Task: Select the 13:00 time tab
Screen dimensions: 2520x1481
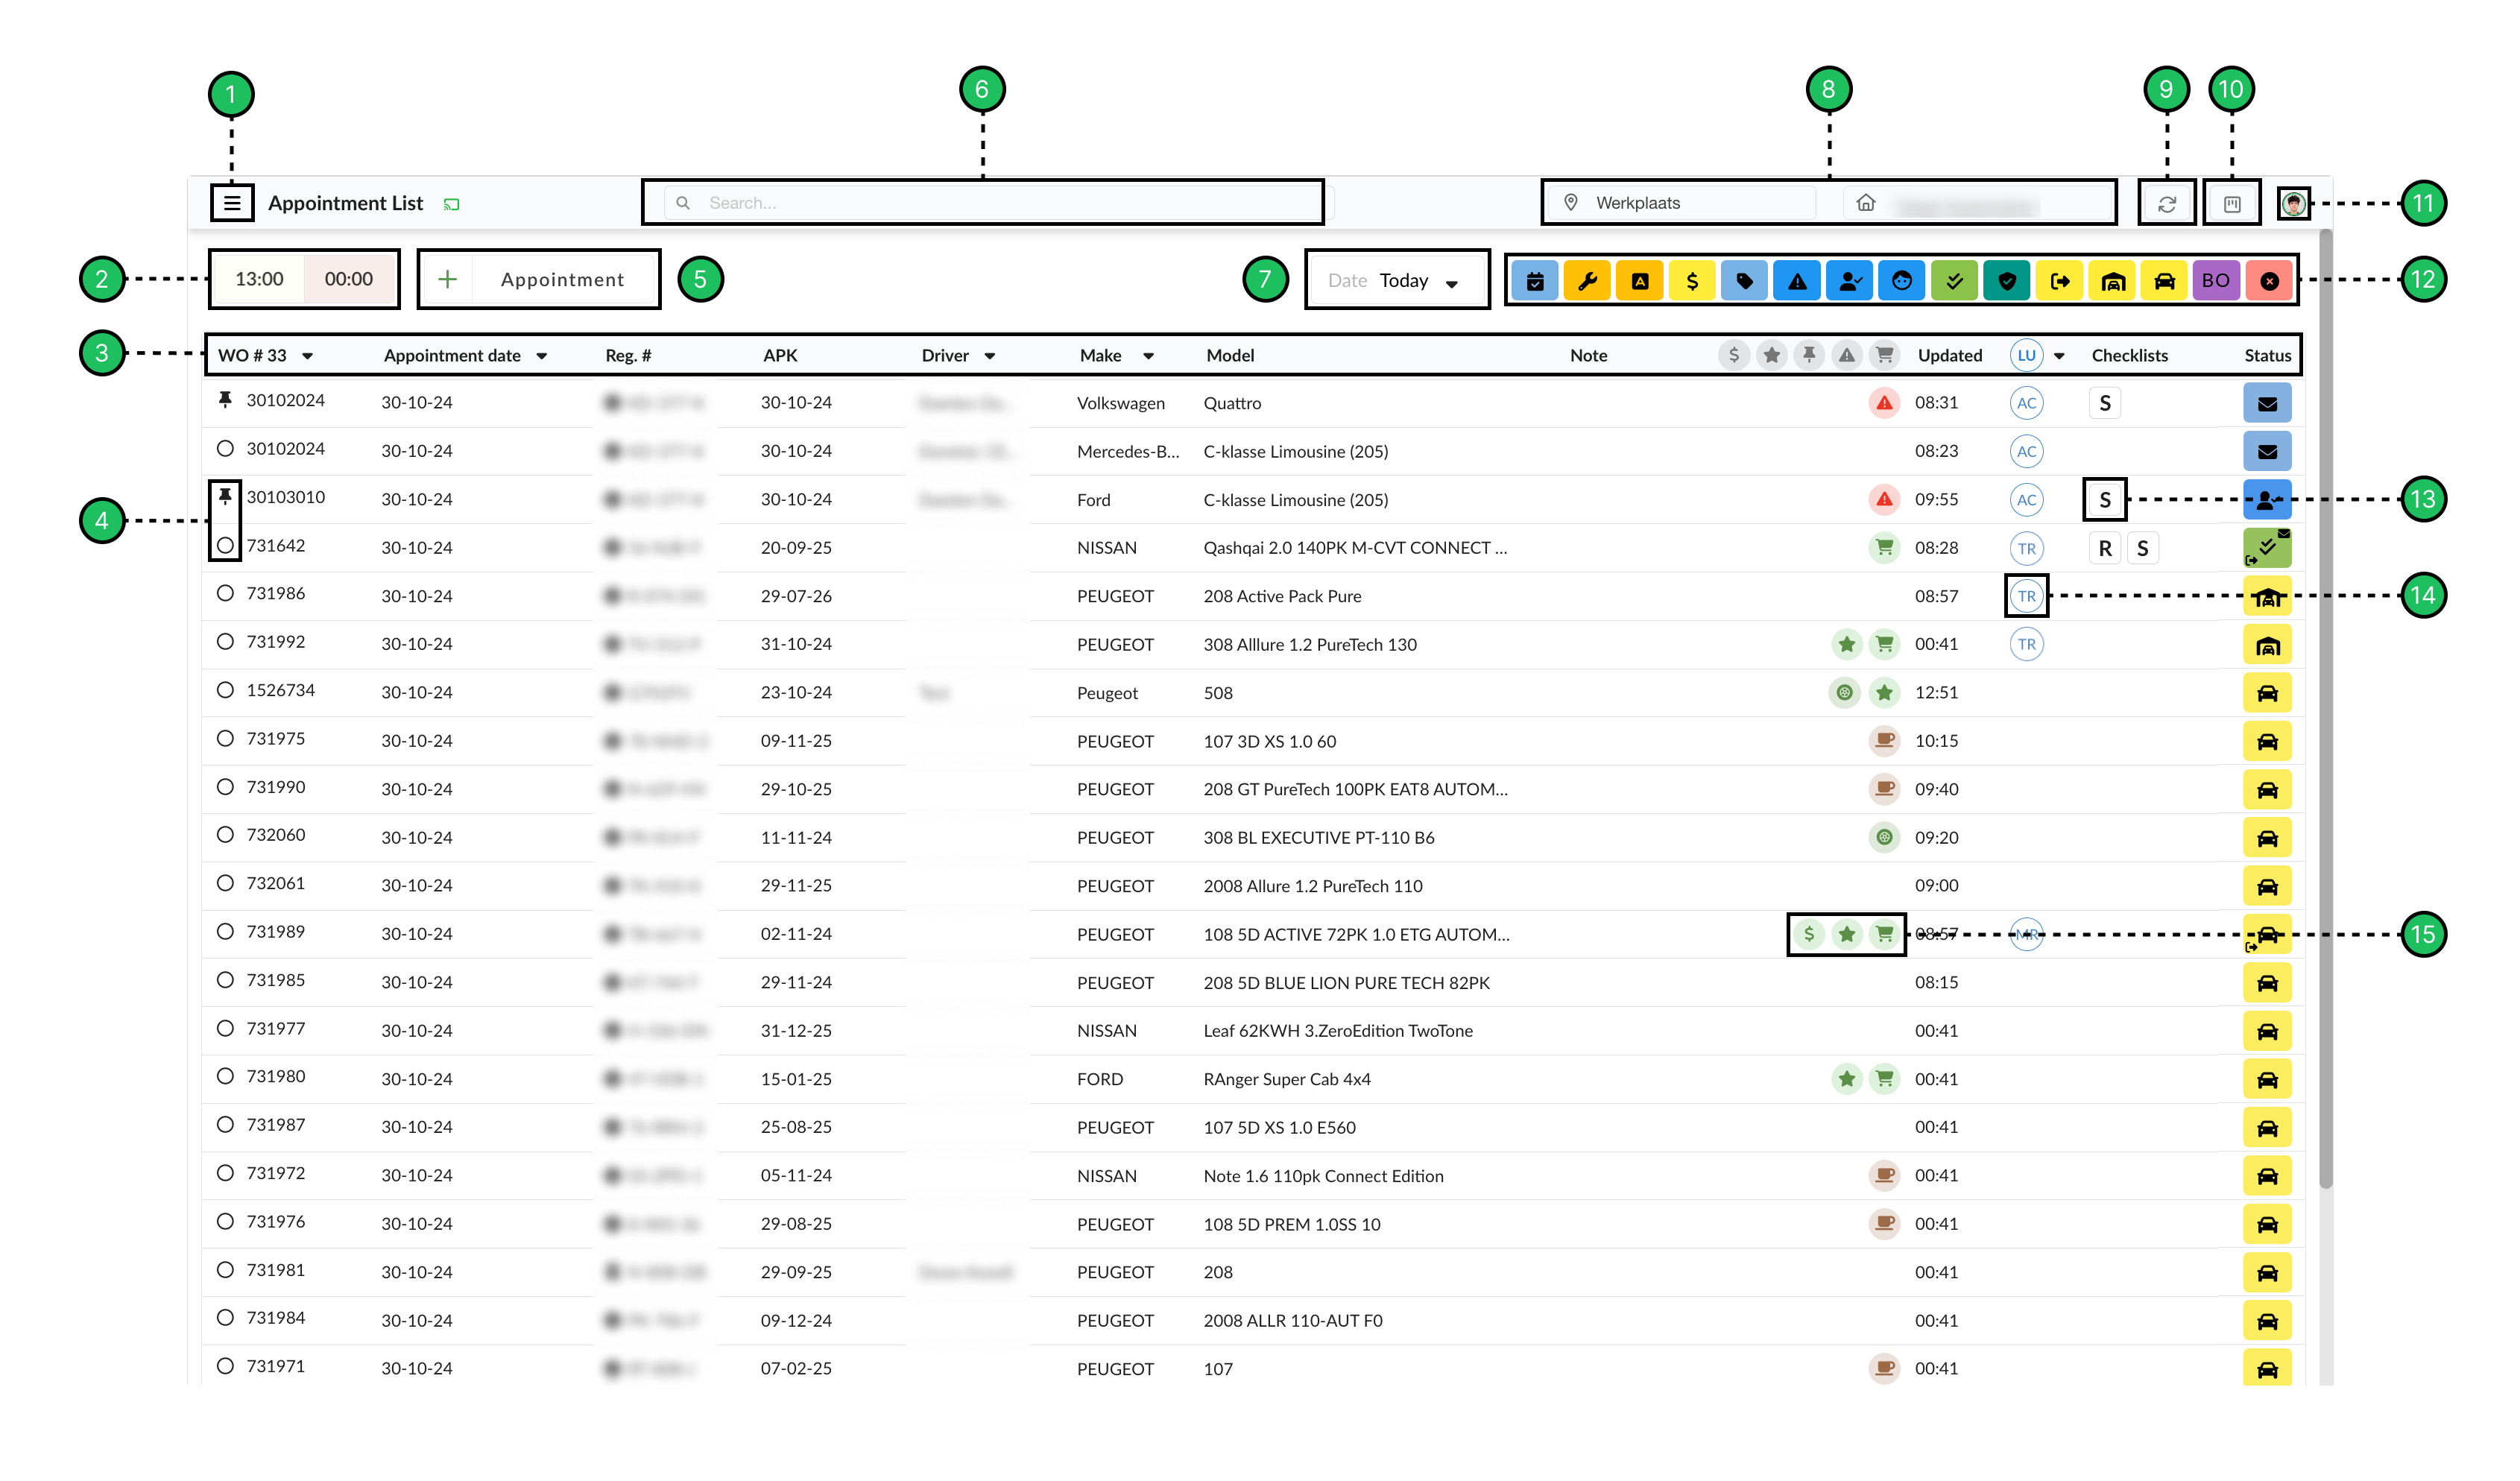Action: click(259, 279)
